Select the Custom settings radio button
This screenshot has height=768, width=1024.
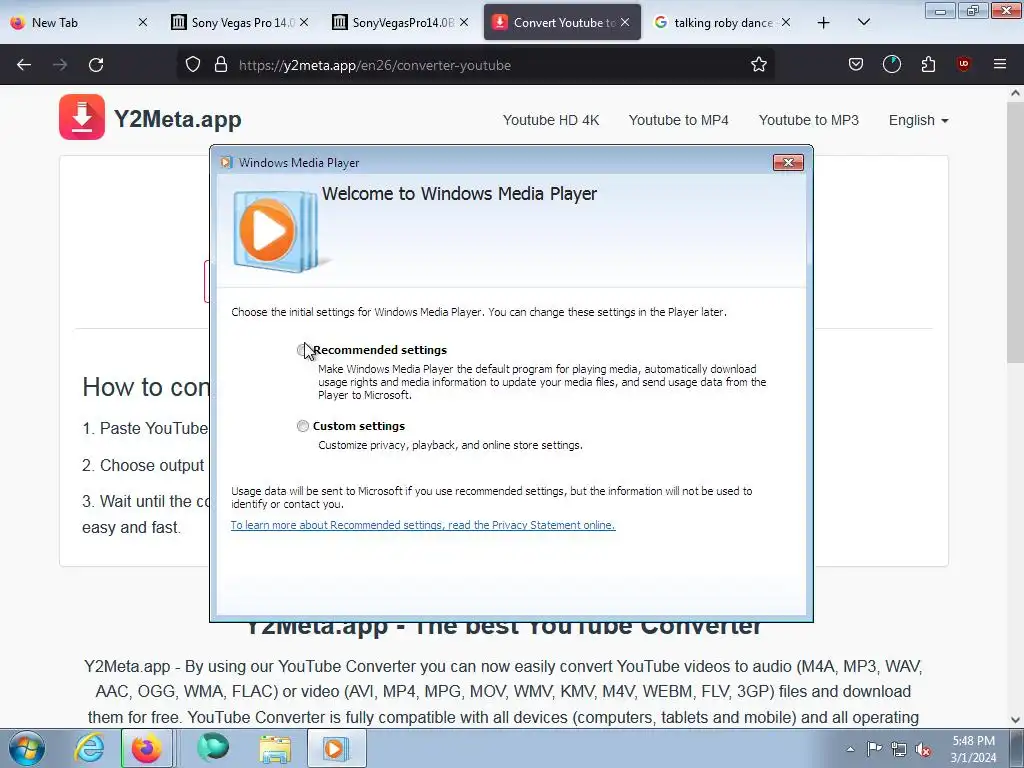coord(302,426)
